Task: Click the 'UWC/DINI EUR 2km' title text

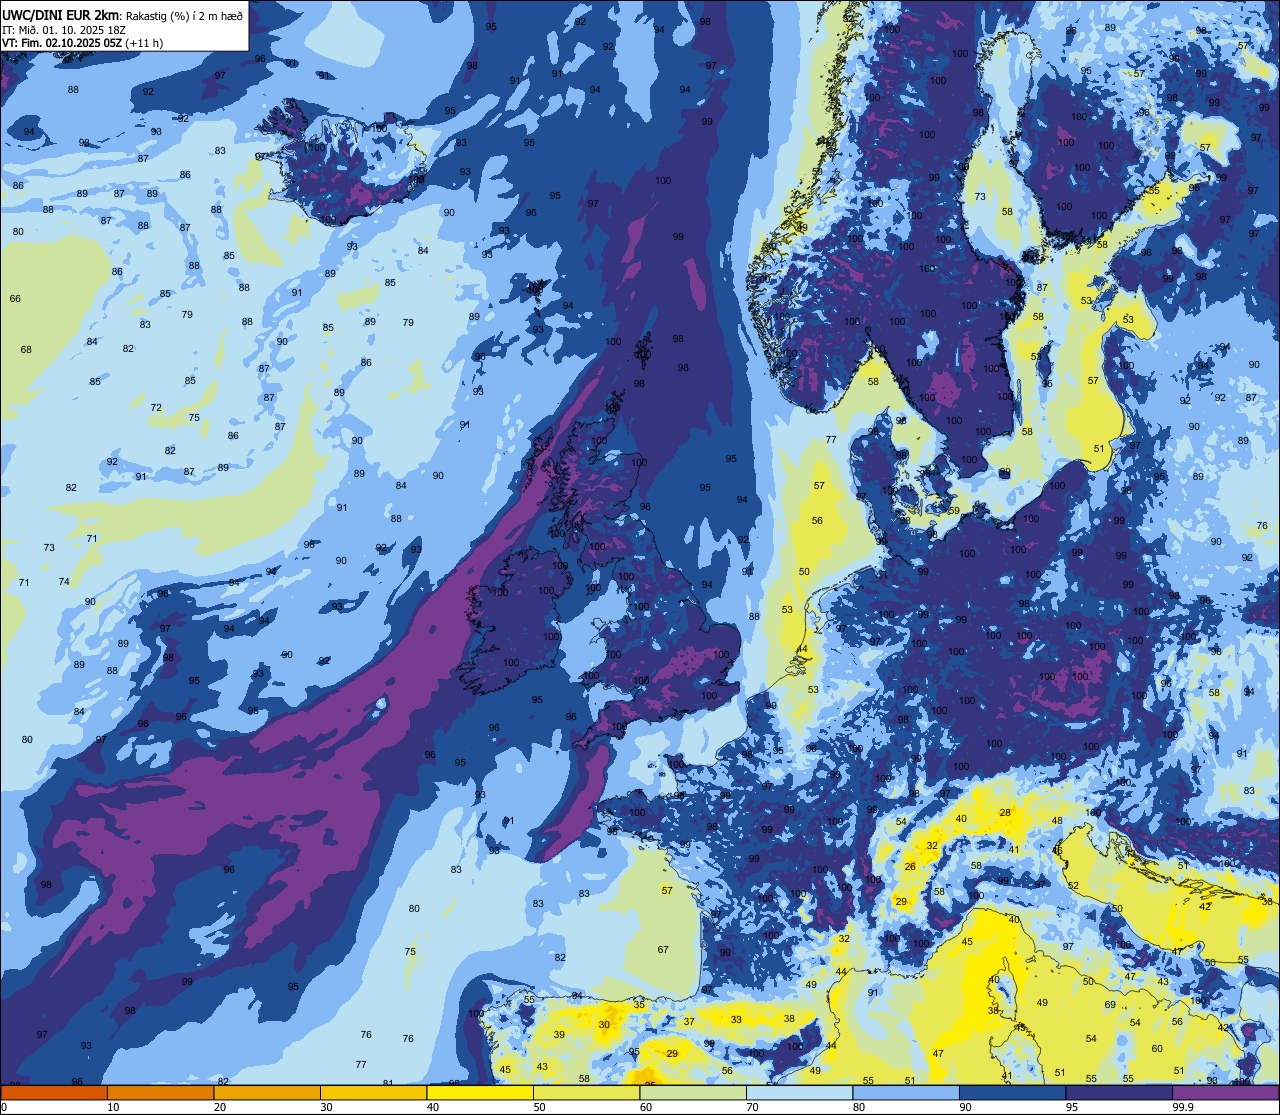Action: pyautogui.click(x=62, y=14)
